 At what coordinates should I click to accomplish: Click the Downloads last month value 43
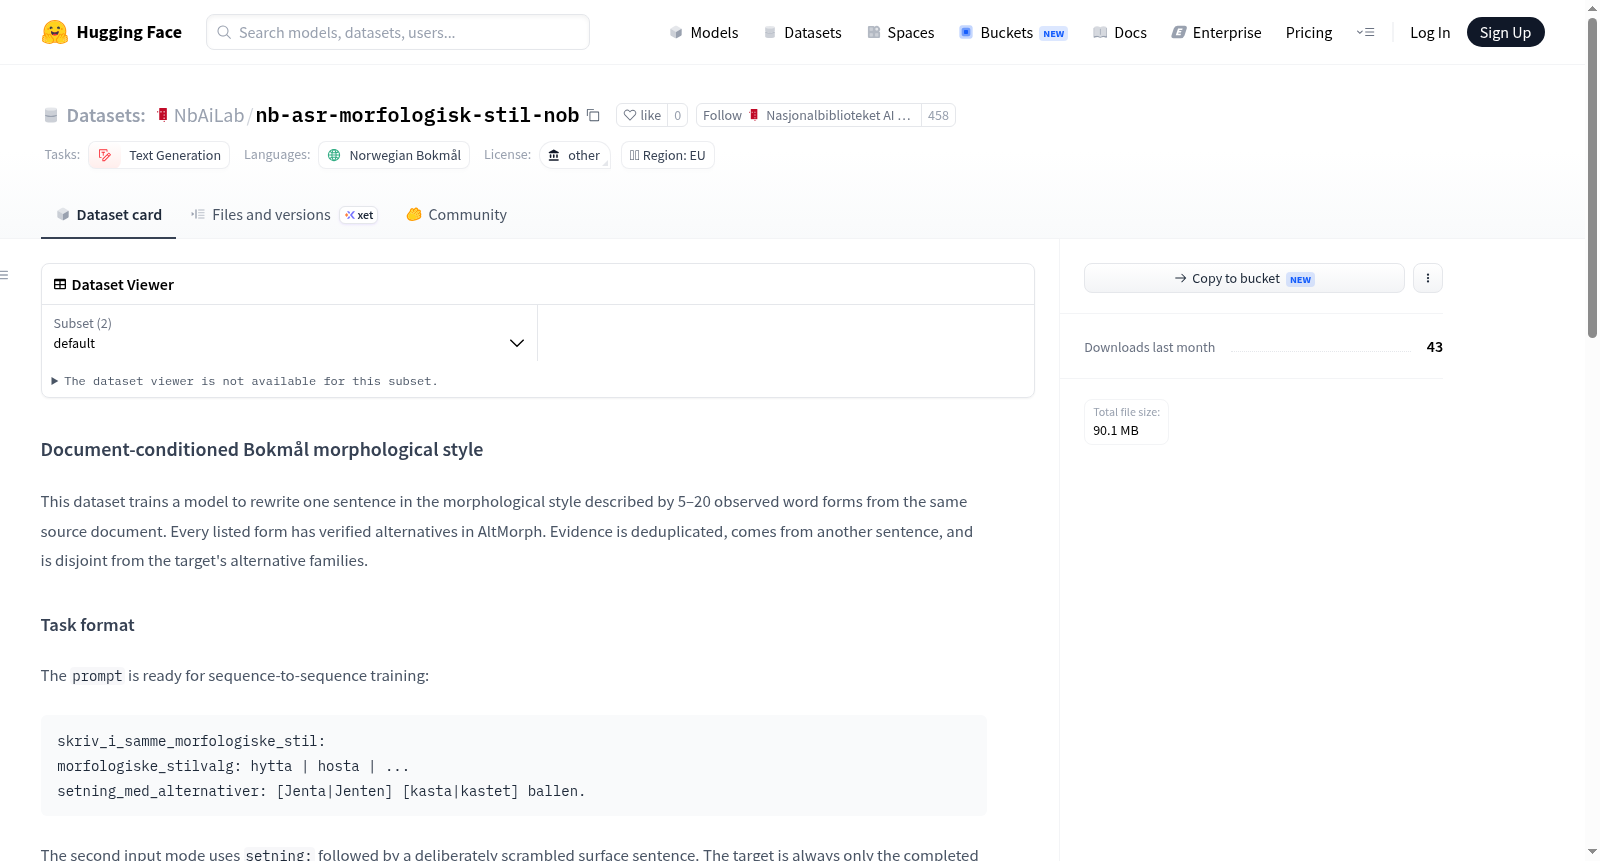click(1434, 347)
